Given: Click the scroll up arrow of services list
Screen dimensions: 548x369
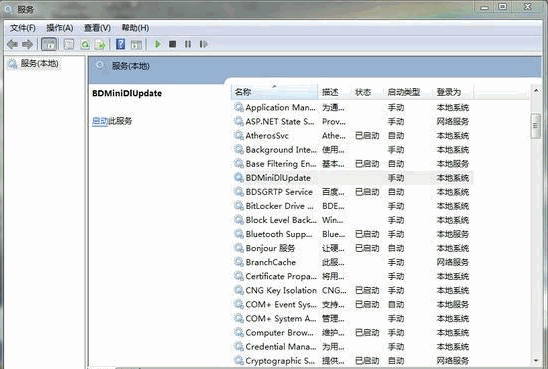Looking at the screenshot, I should (x=536, y=91).
